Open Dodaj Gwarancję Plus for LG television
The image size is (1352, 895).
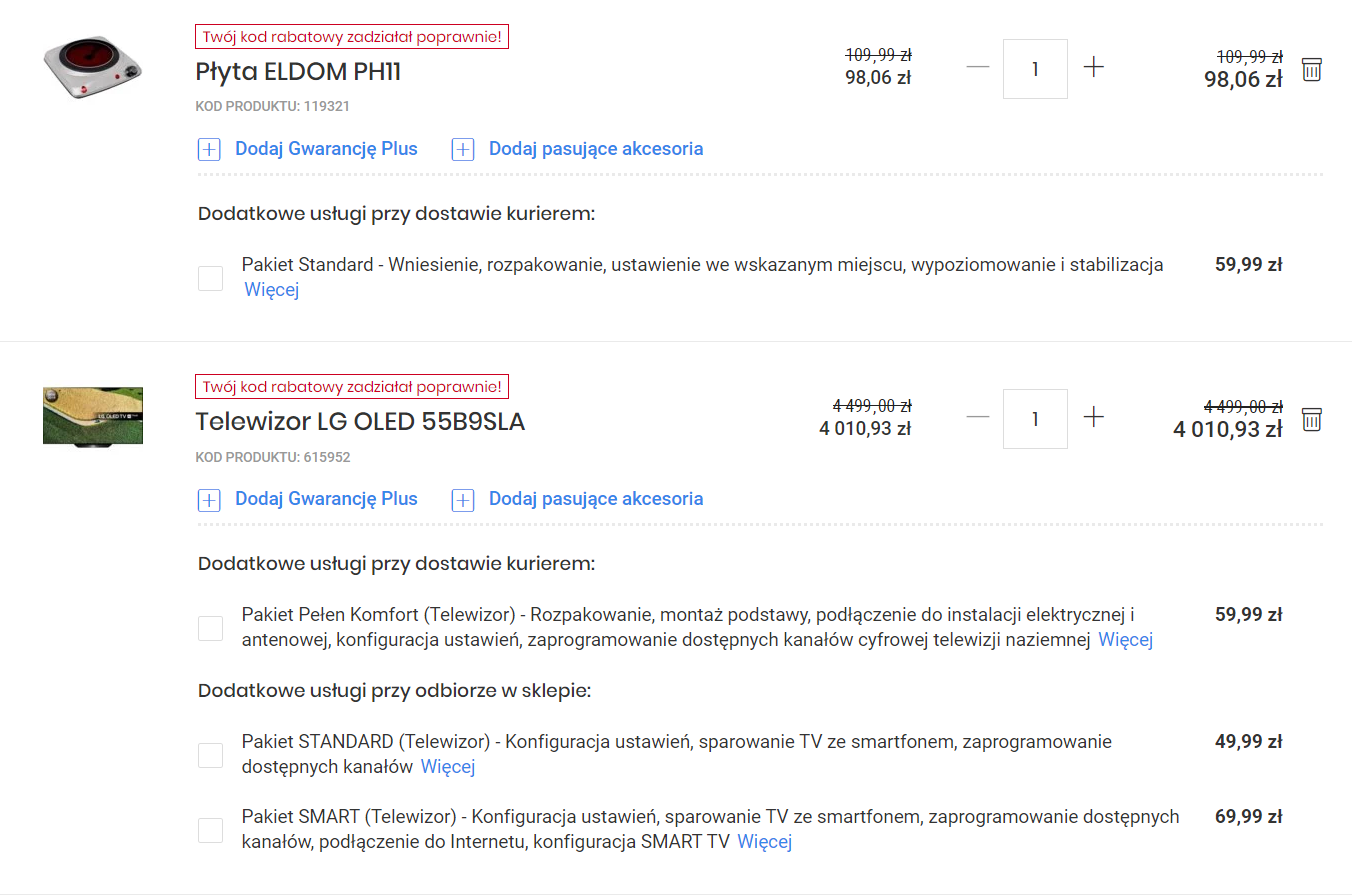point(326,499)
